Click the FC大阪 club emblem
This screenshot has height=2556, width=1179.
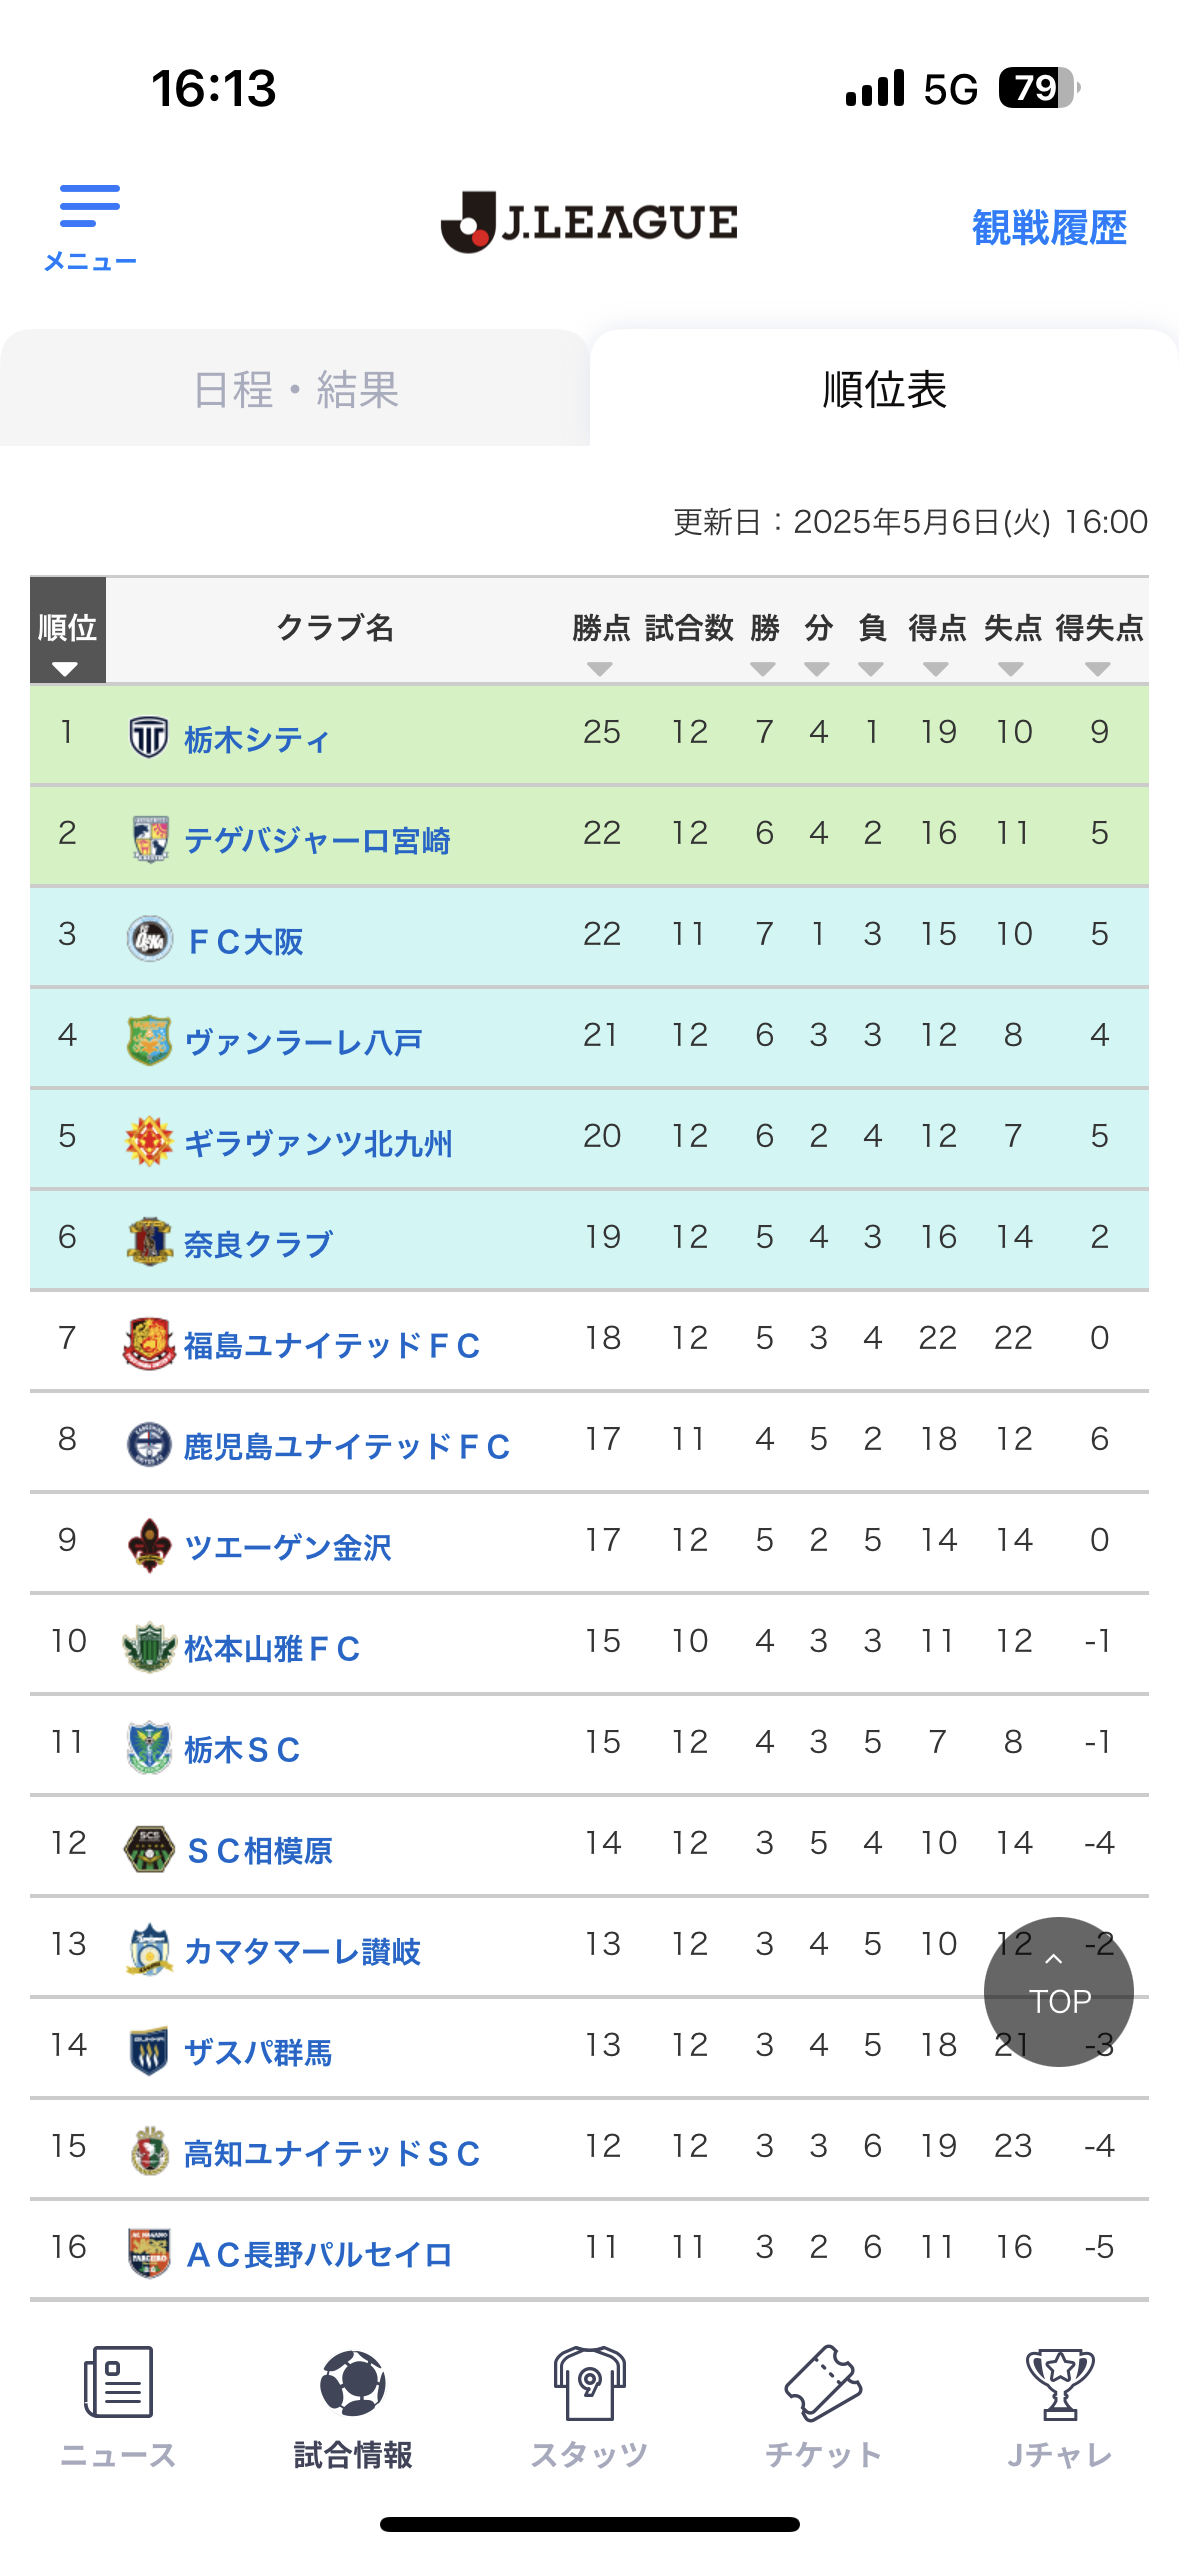[149, 939]
